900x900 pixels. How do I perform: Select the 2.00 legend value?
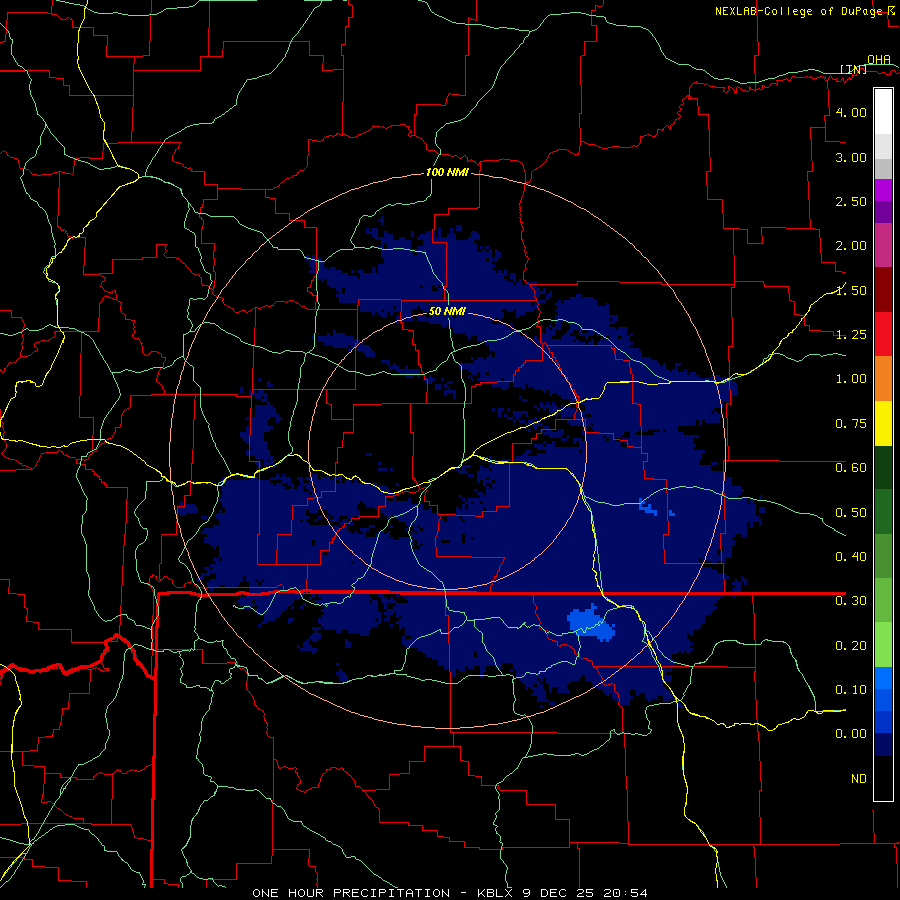(851, 246)
